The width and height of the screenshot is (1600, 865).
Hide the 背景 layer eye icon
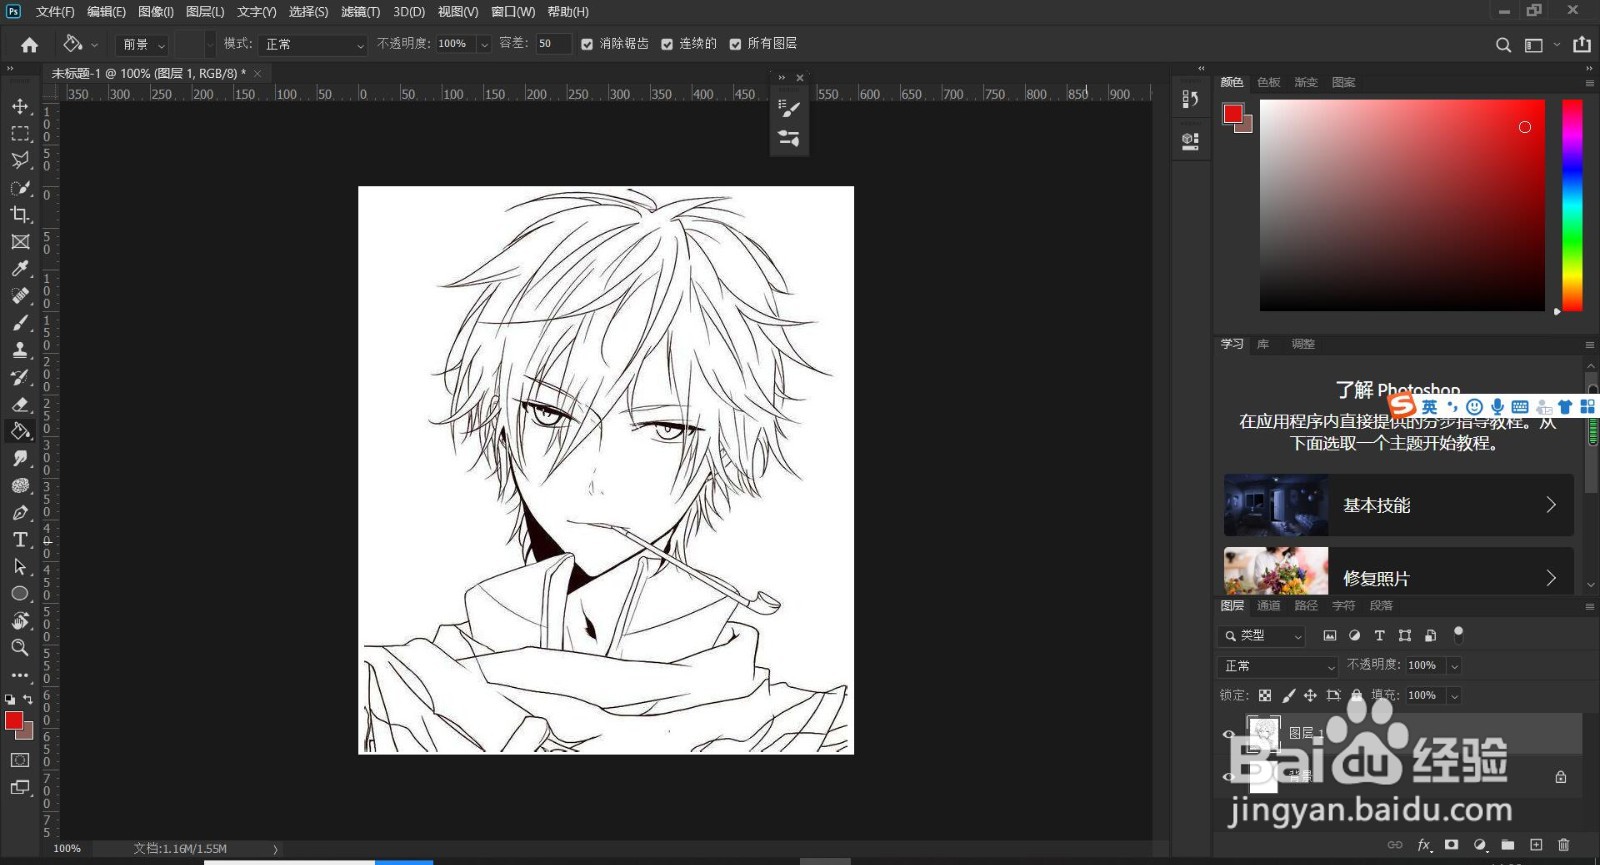click(x=1229, y=776)
